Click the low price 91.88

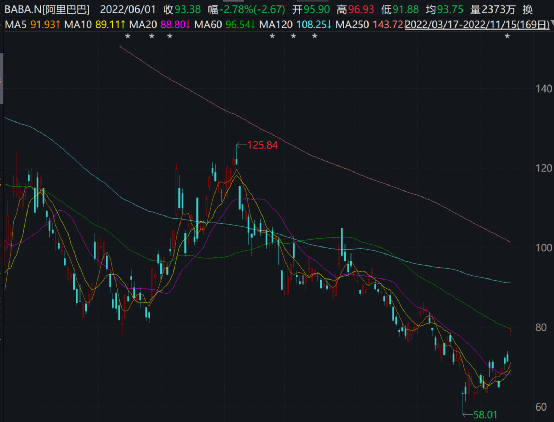[405, 9]
